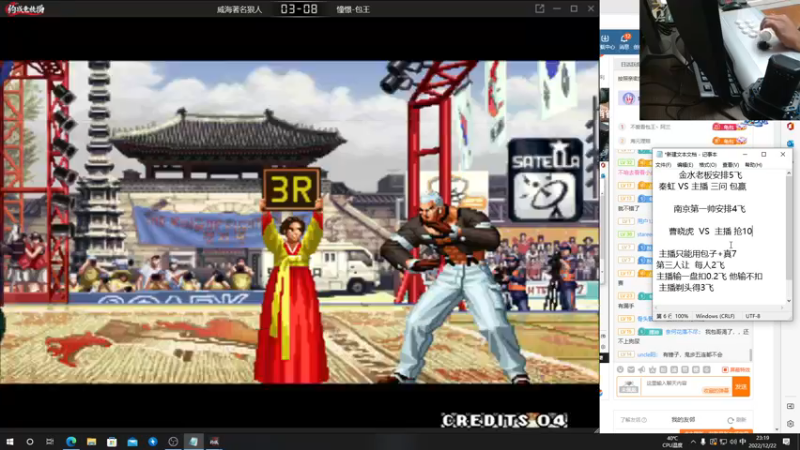Open the 格式(O) menu in Notepad
Viewport: 800px width, 450px height.
tap(708, 165)
